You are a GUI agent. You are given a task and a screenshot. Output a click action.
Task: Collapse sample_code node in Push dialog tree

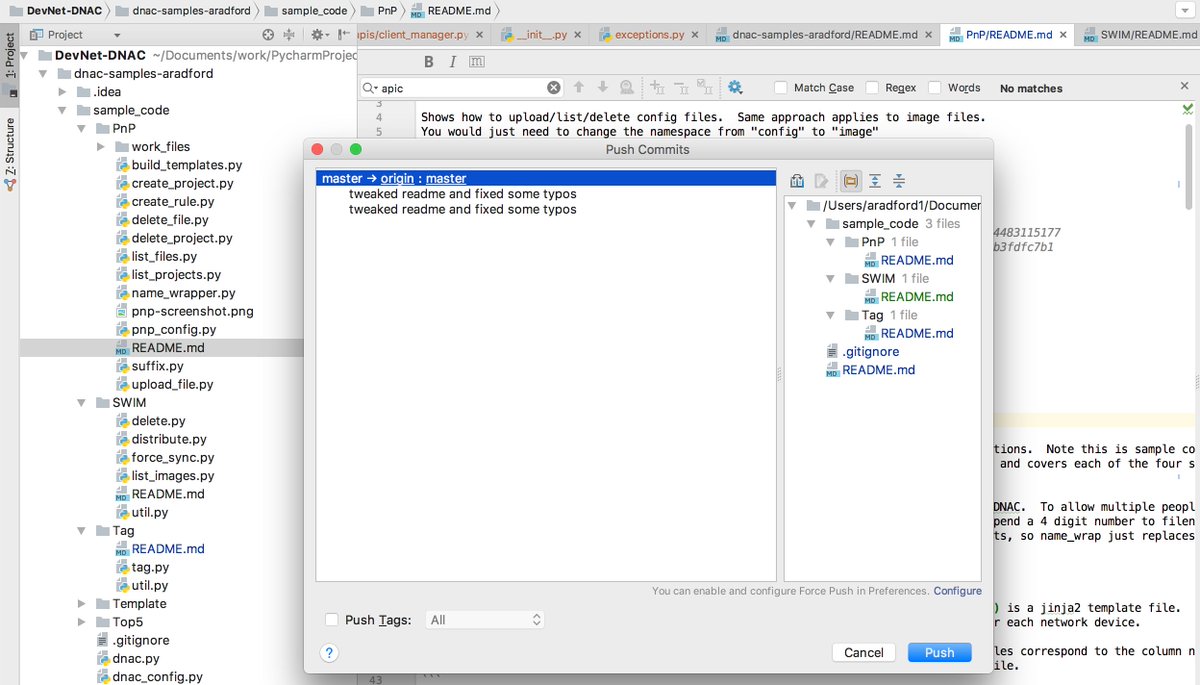tap(812, 224)
